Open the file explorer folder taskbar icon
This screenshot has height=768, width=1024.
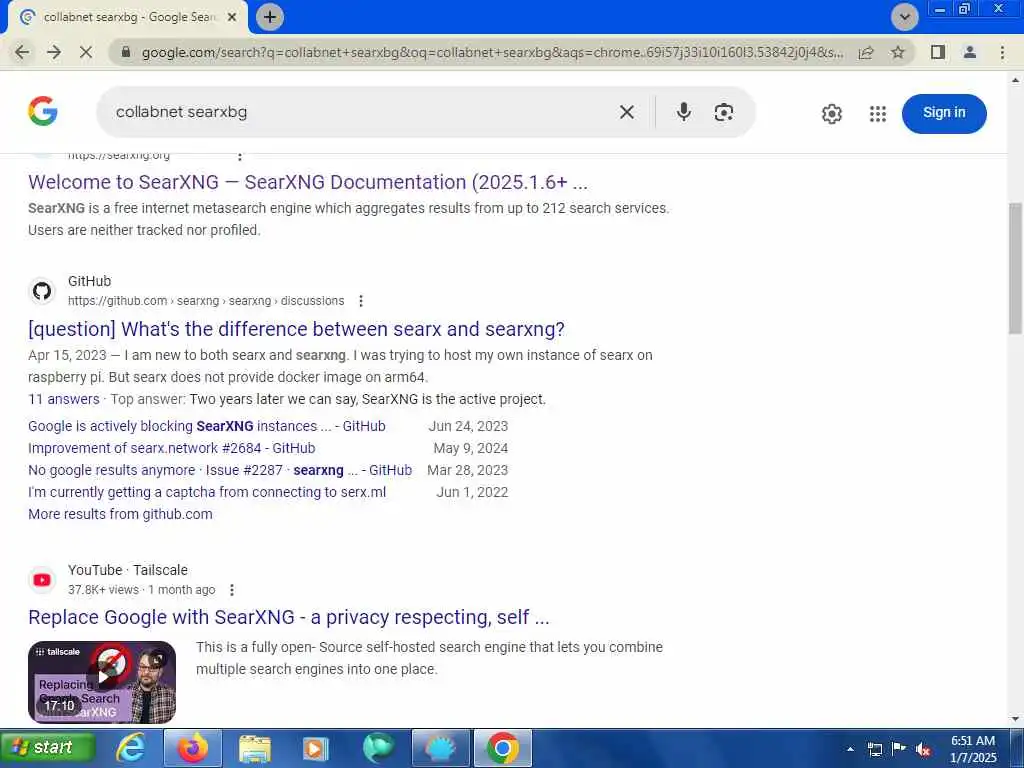point(255,748)
